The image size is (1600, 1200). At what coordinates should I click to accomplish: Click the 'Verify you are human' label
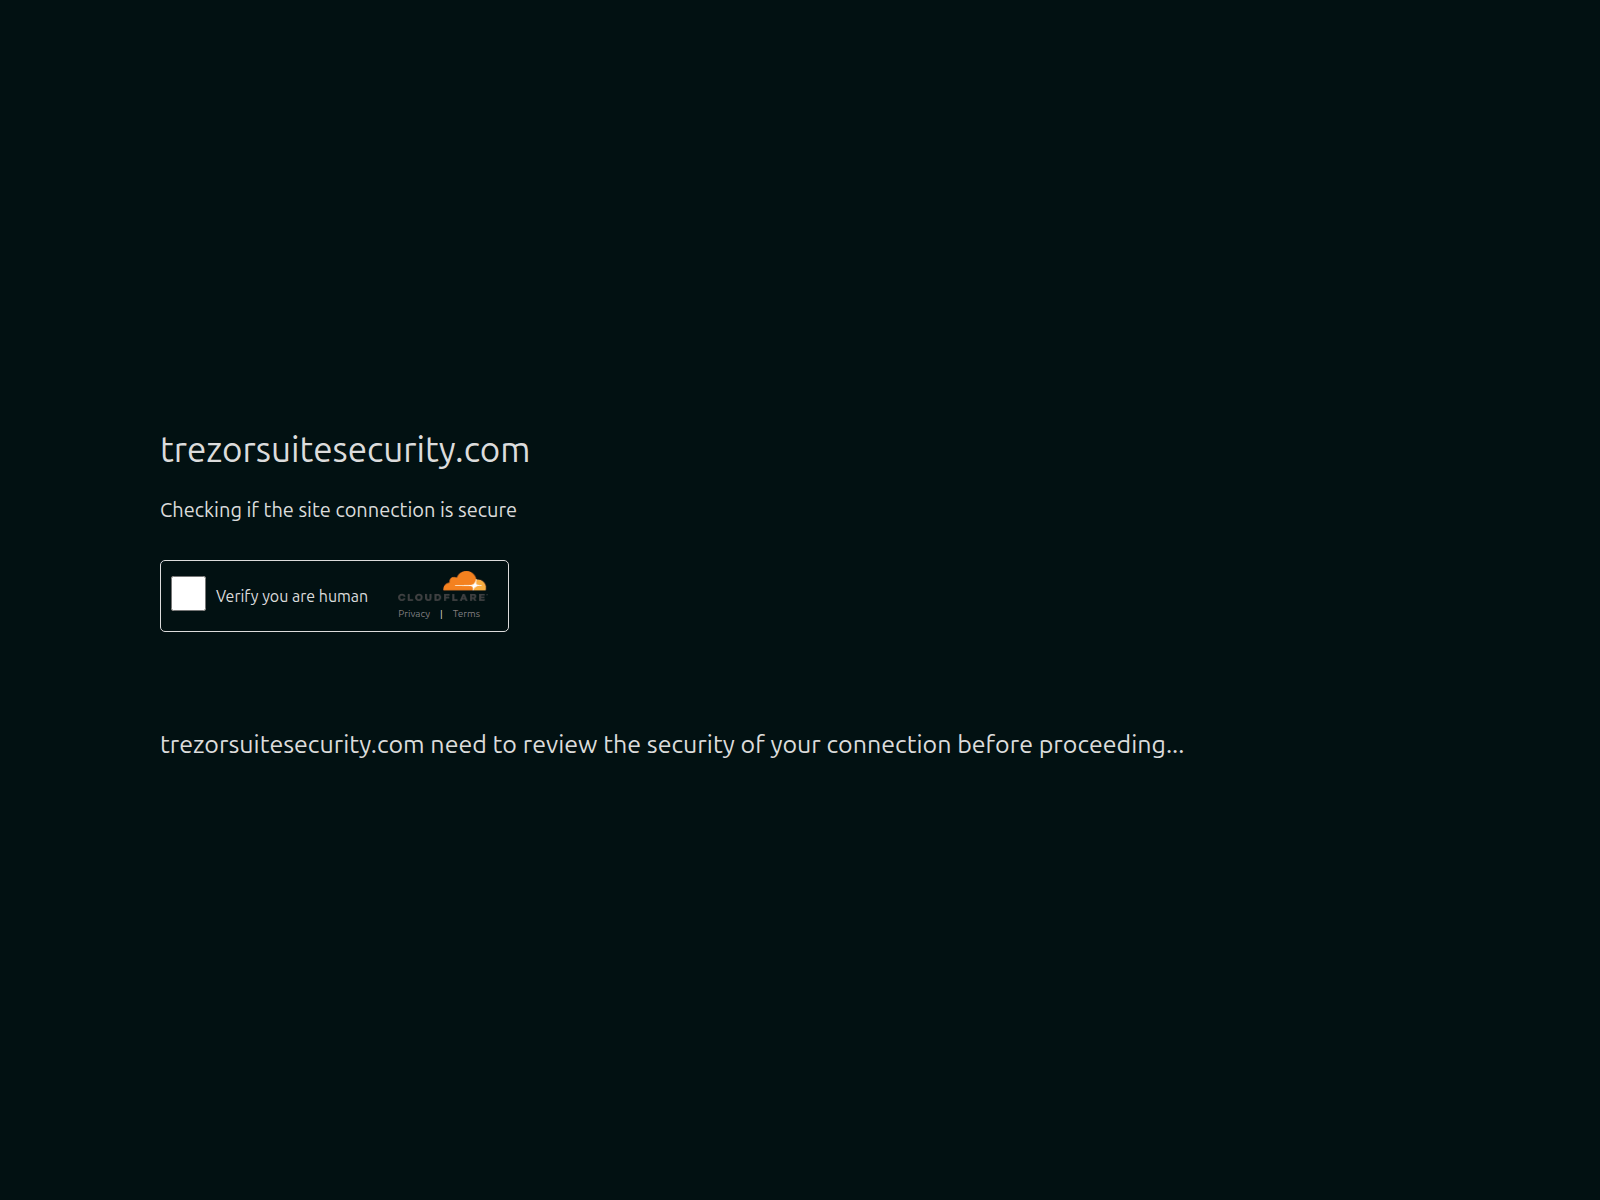pos(292,596)
